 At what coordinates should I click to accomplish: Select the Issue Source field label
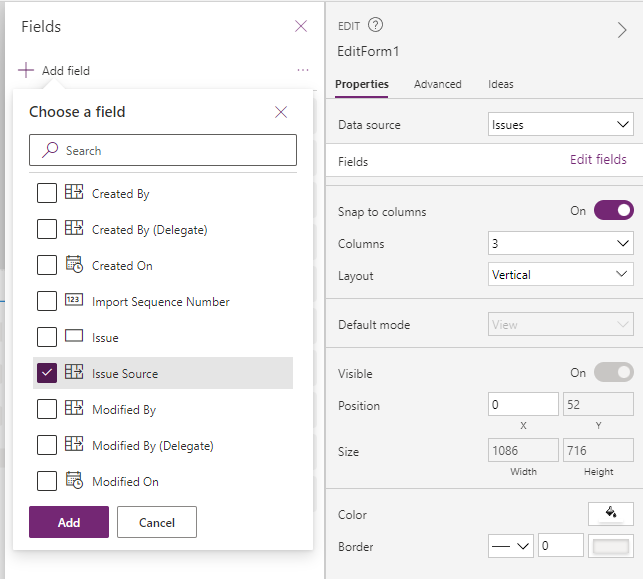click(125, 374)
